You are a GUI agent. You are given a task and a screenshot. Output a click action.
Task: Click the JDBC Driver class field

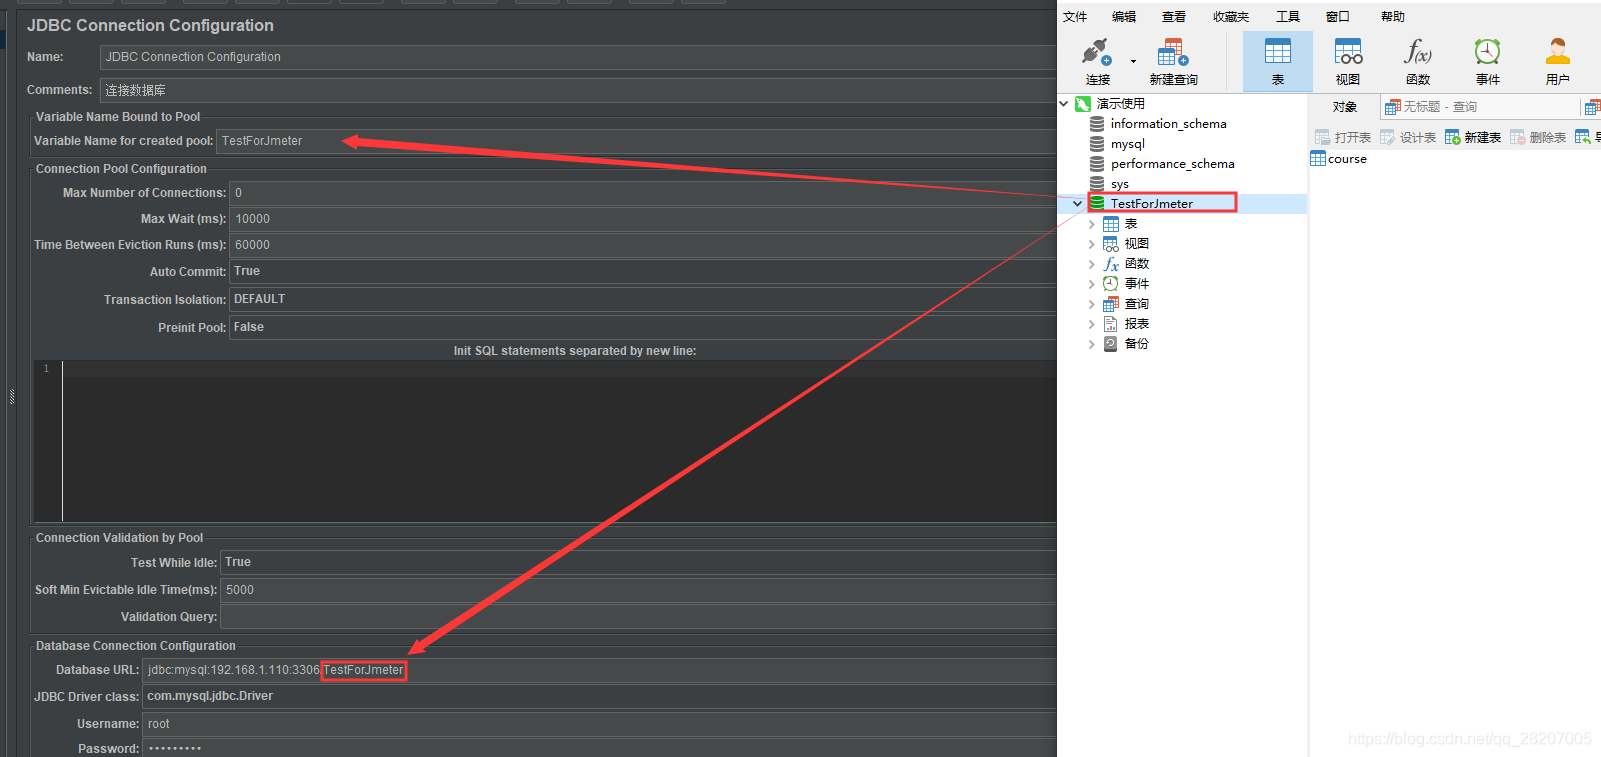point(599,696)
